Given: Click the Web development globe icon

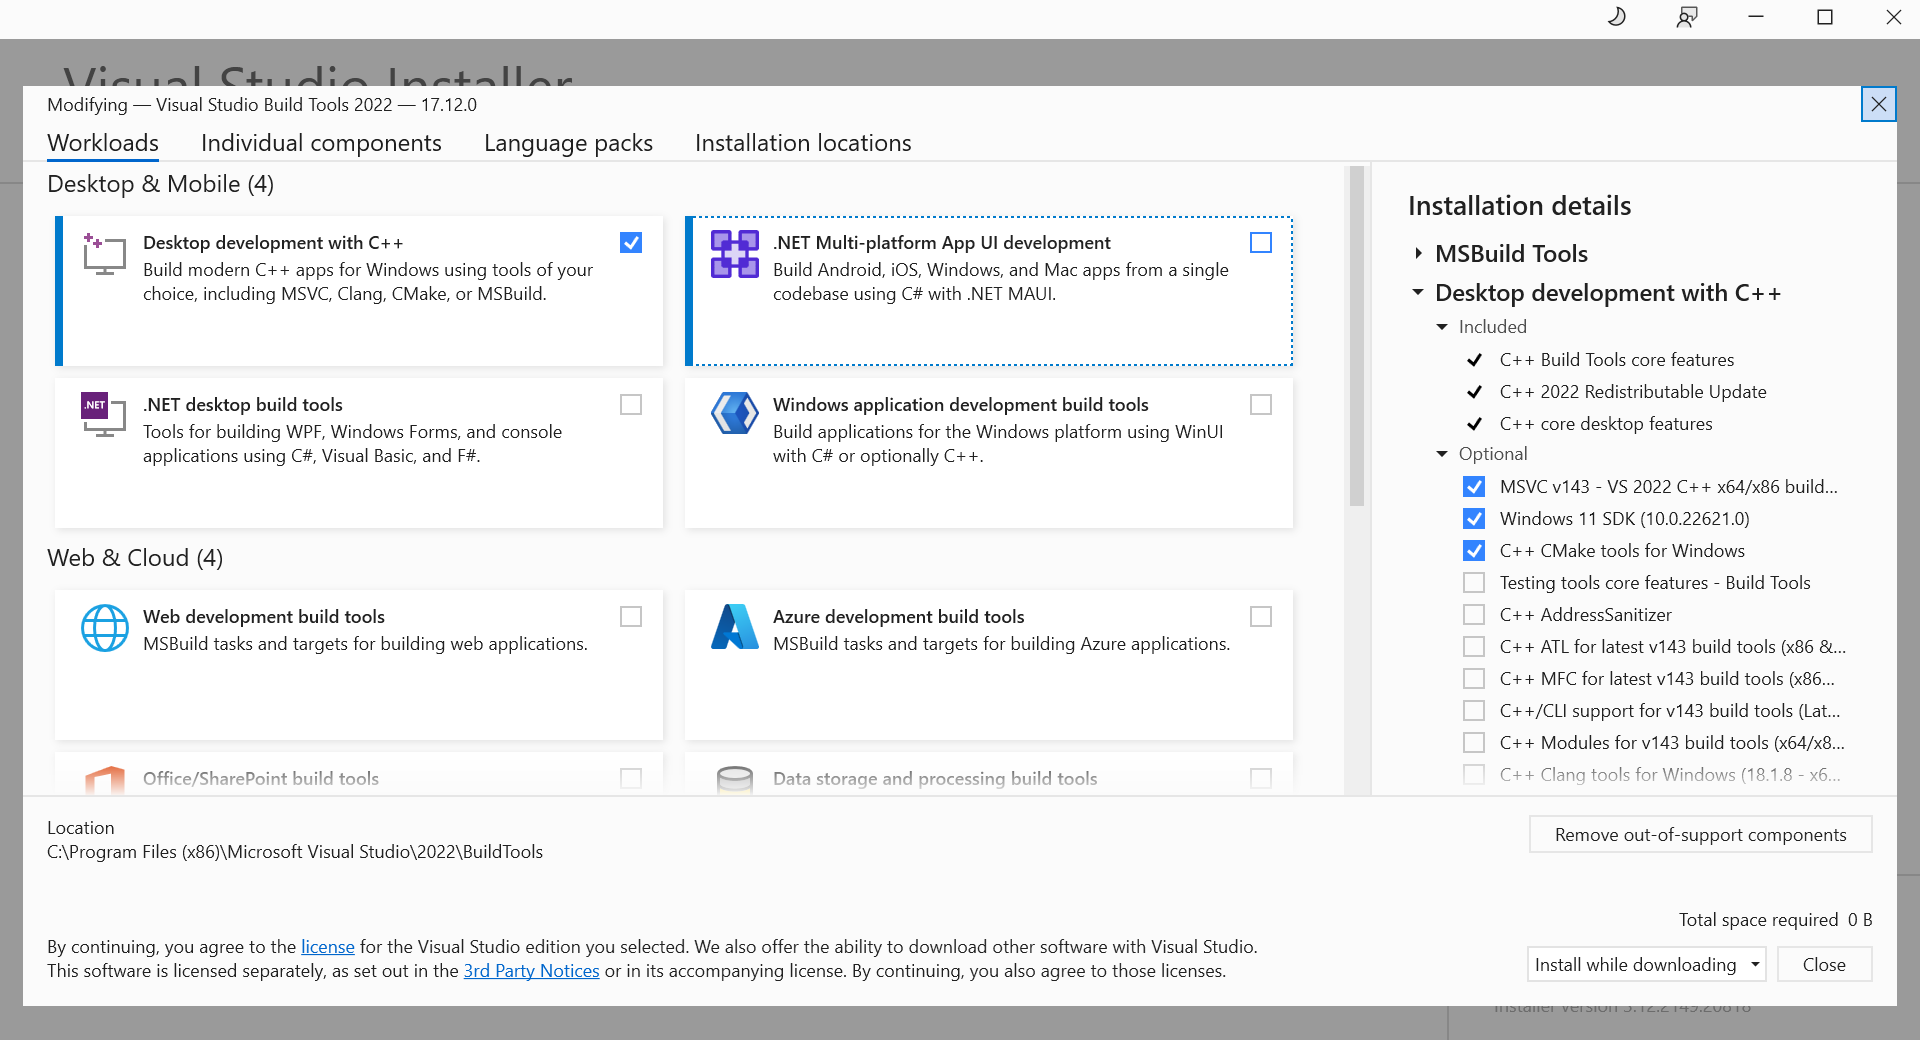Looking at the screenshot, I should pos(104,628).
